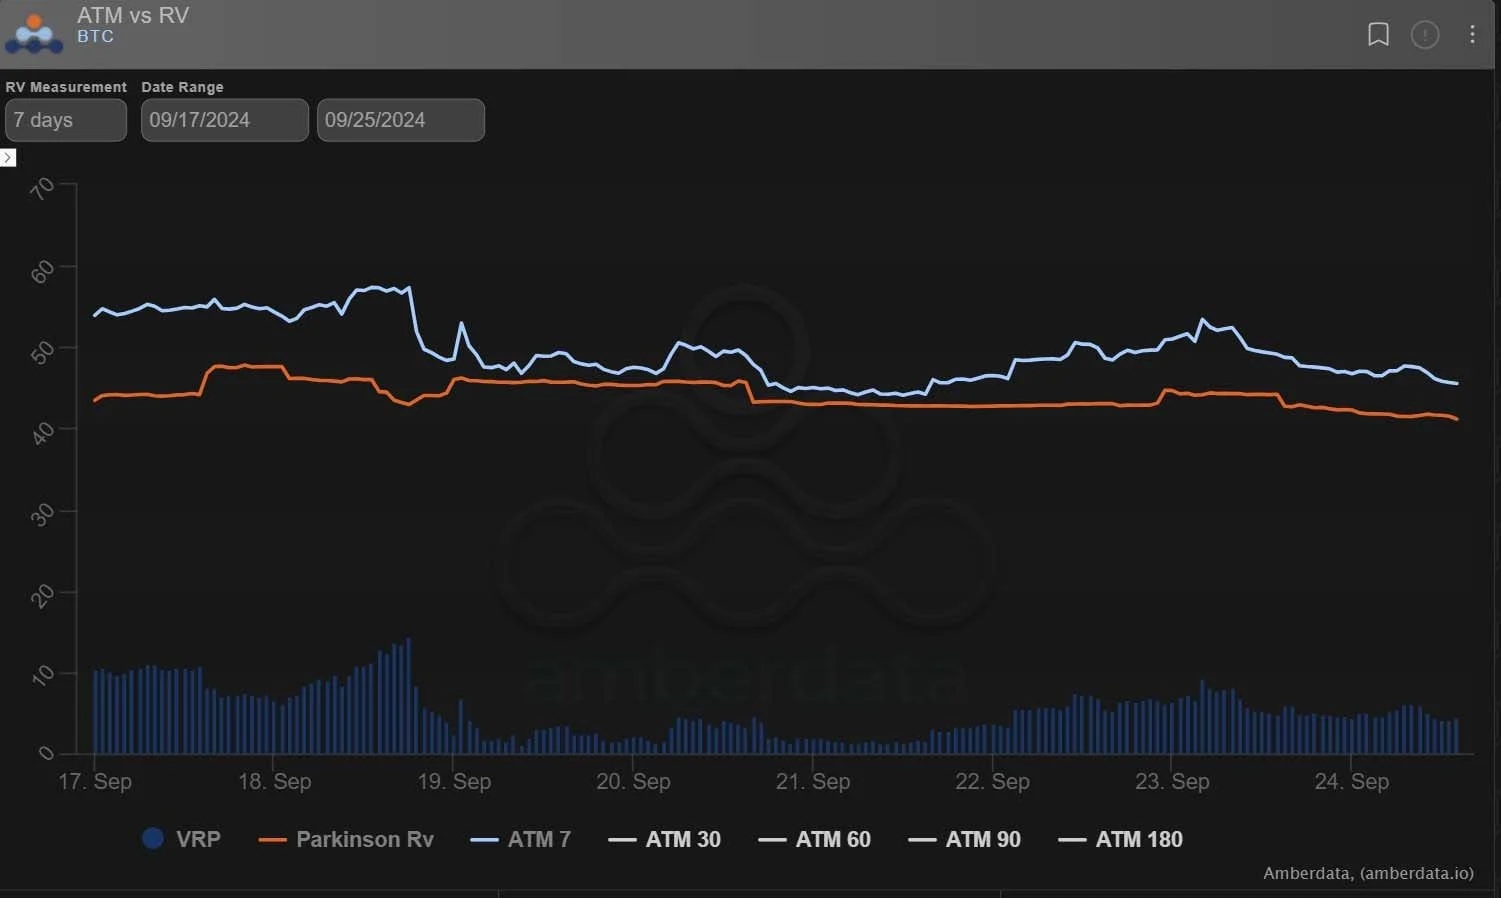Screen dimensions: 1501x898
Task: Show the ATM 30 legend series
Action: tap(664, 839)
